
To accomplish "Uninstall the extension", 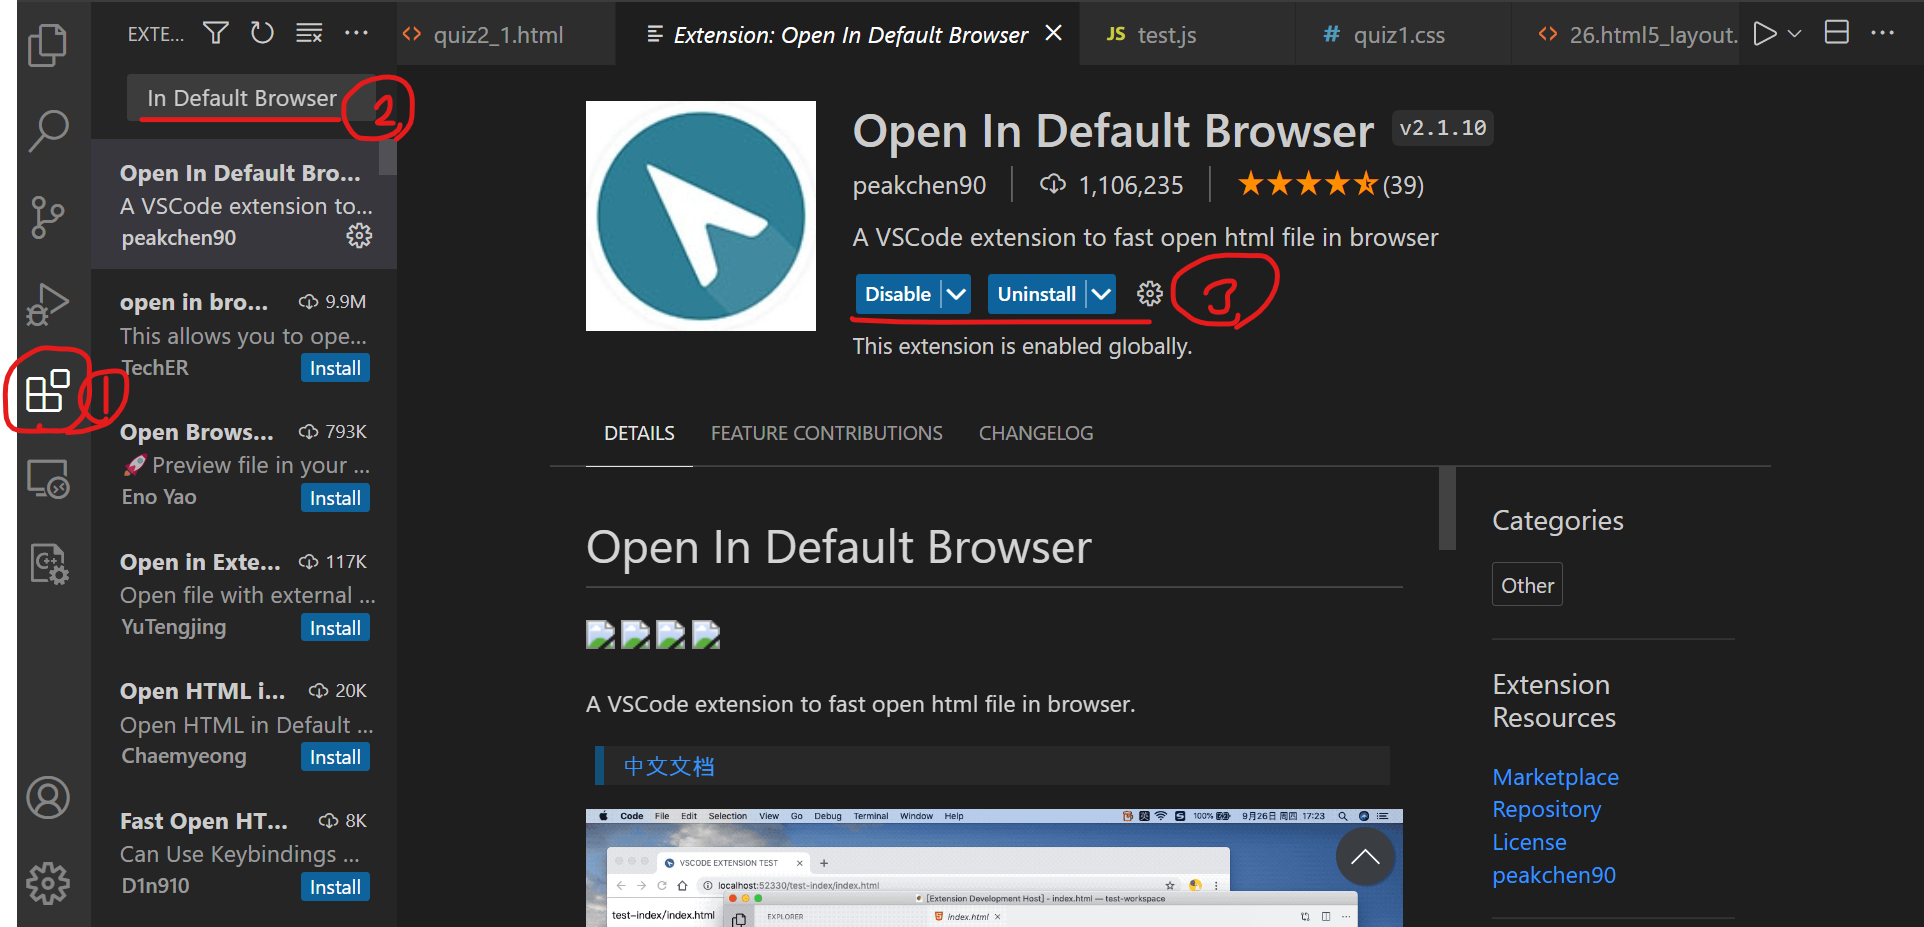I will pyautogui.click(x=1036, y=294).
